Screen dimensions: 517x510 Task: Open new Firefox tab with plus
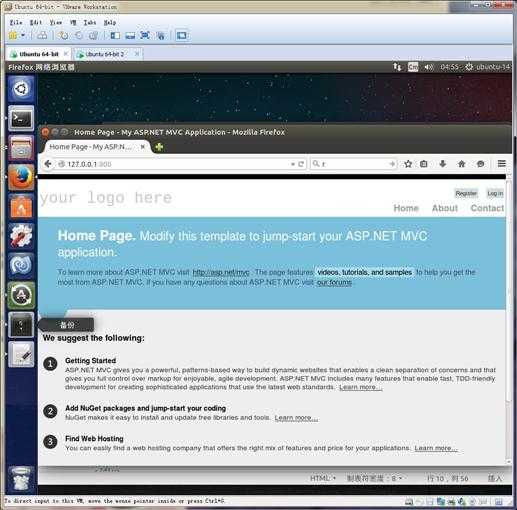pyautogui.click(x=159, y=147)
